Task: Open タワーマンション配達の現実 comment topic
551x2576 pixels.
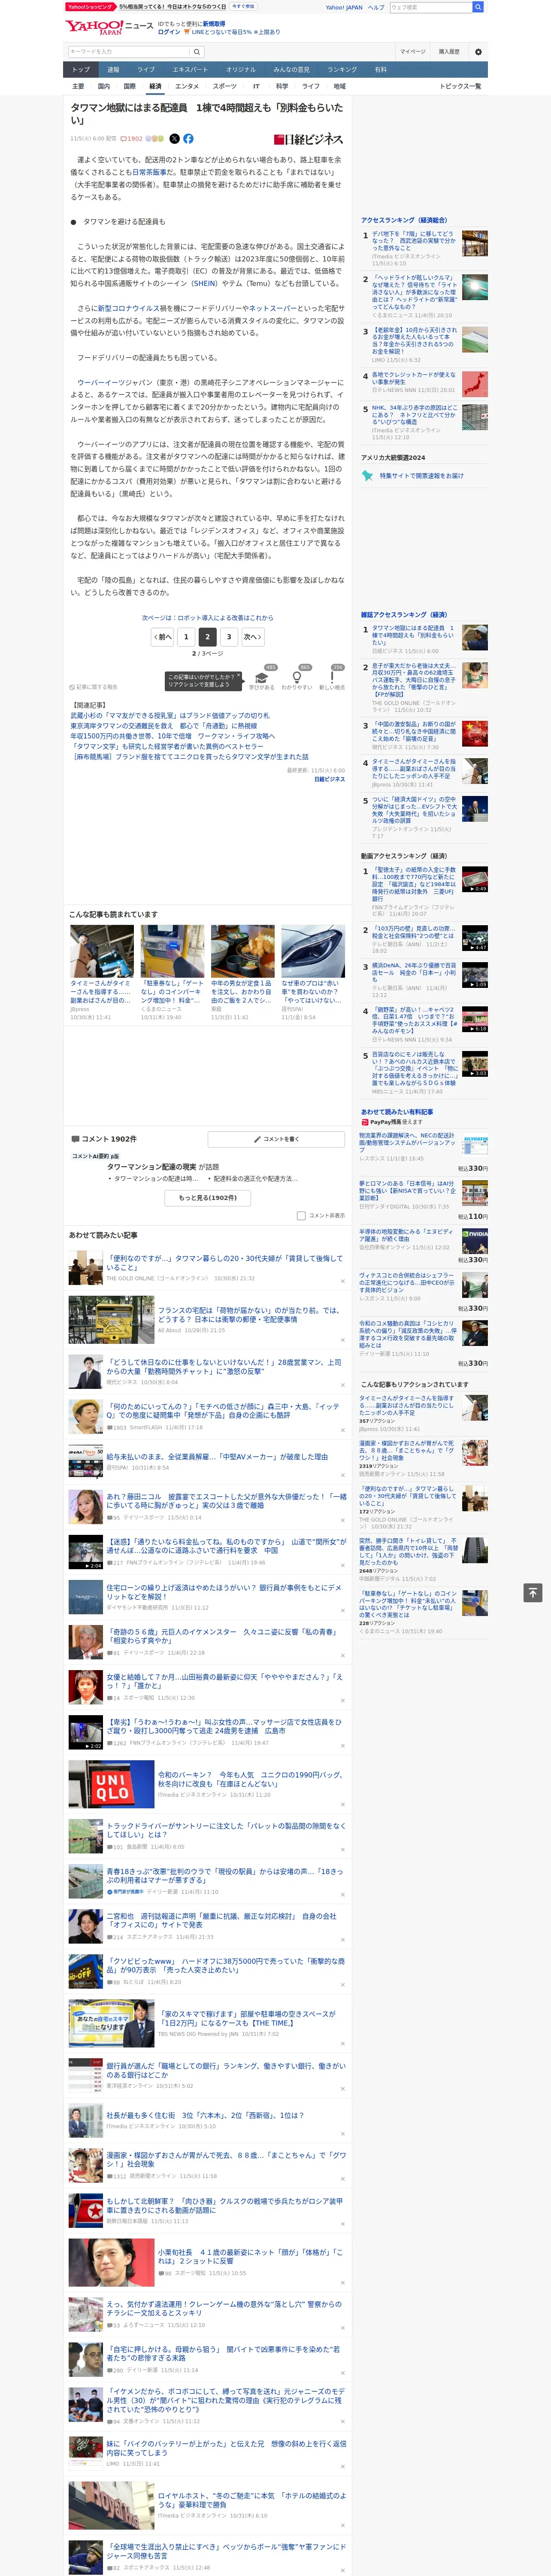Action: point(151,1167)
